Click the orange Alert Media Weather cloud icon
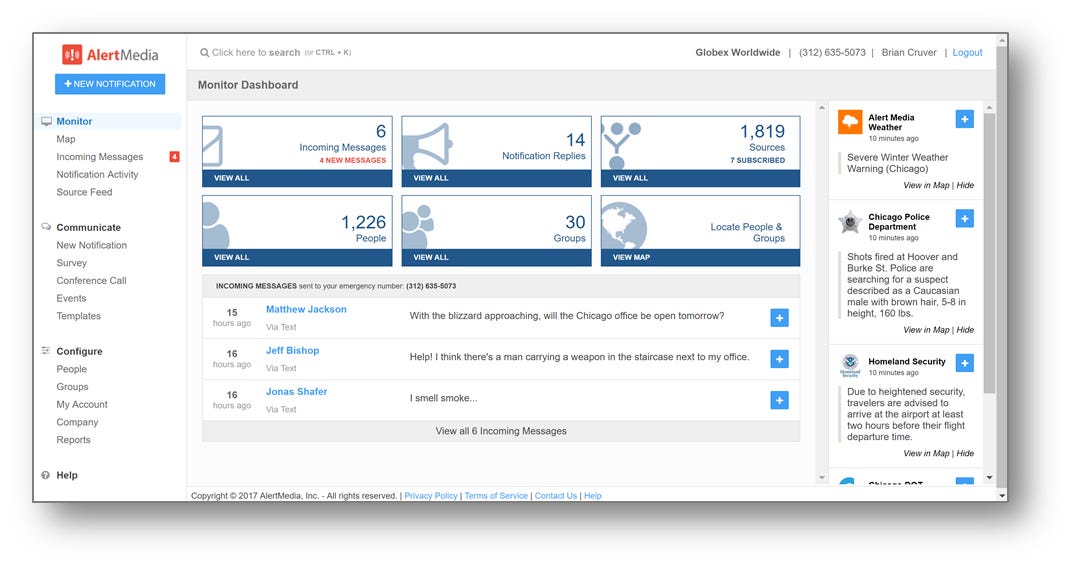The height and width of the screenshot is (568, 1074). click(850, 123)
